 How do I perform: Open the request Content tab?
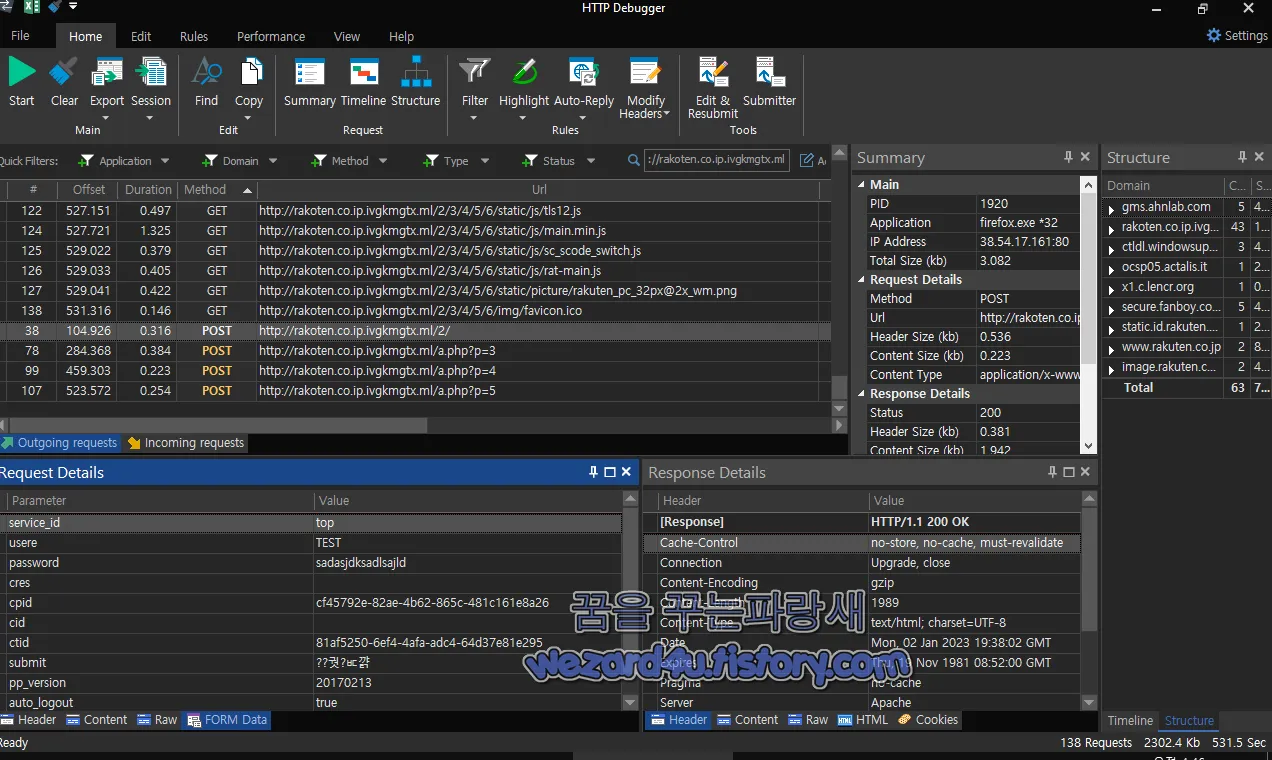pos(97,720)
